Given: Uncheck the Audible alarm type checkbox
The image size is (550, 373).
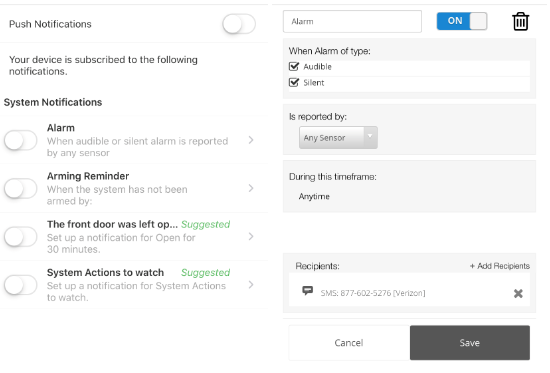Looking at the screenshot, I should coord(294,66).
